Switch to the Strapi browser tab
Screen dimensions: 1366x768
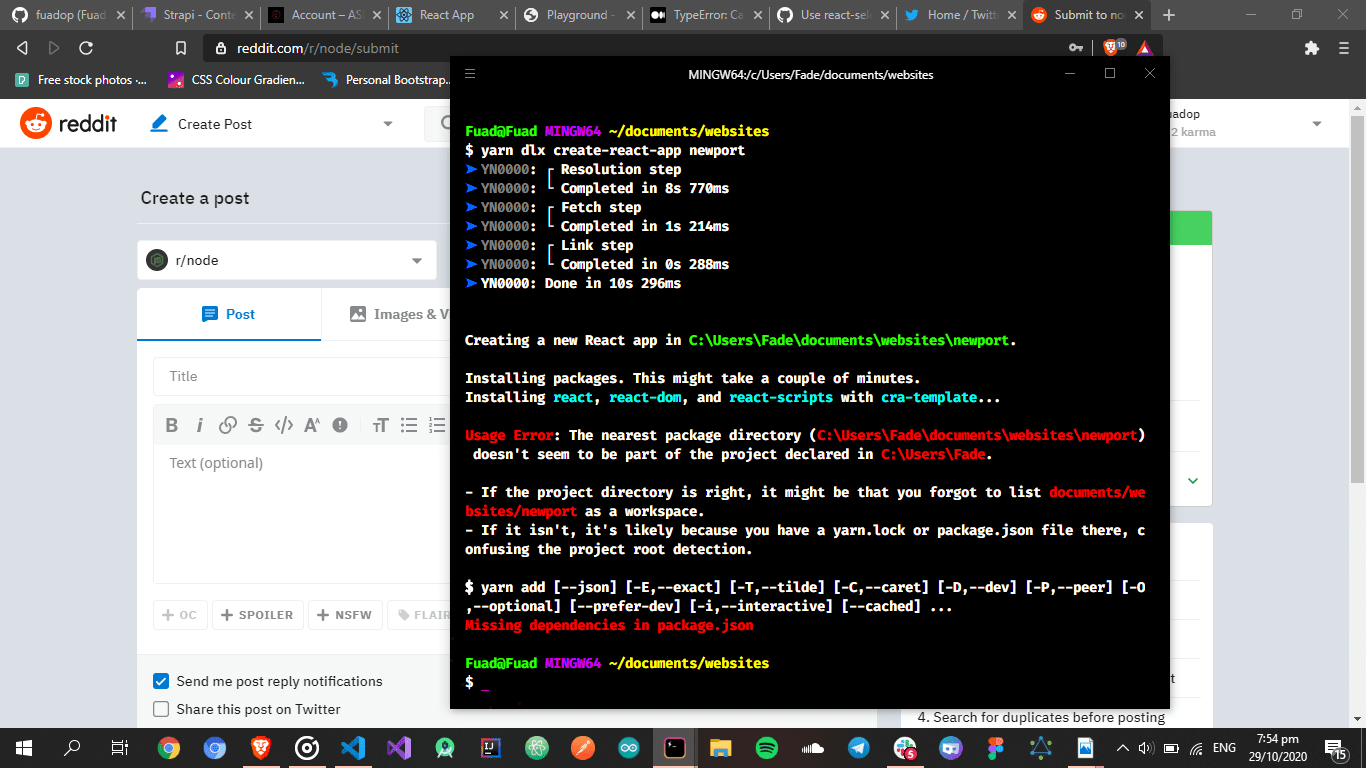point(195,15)
